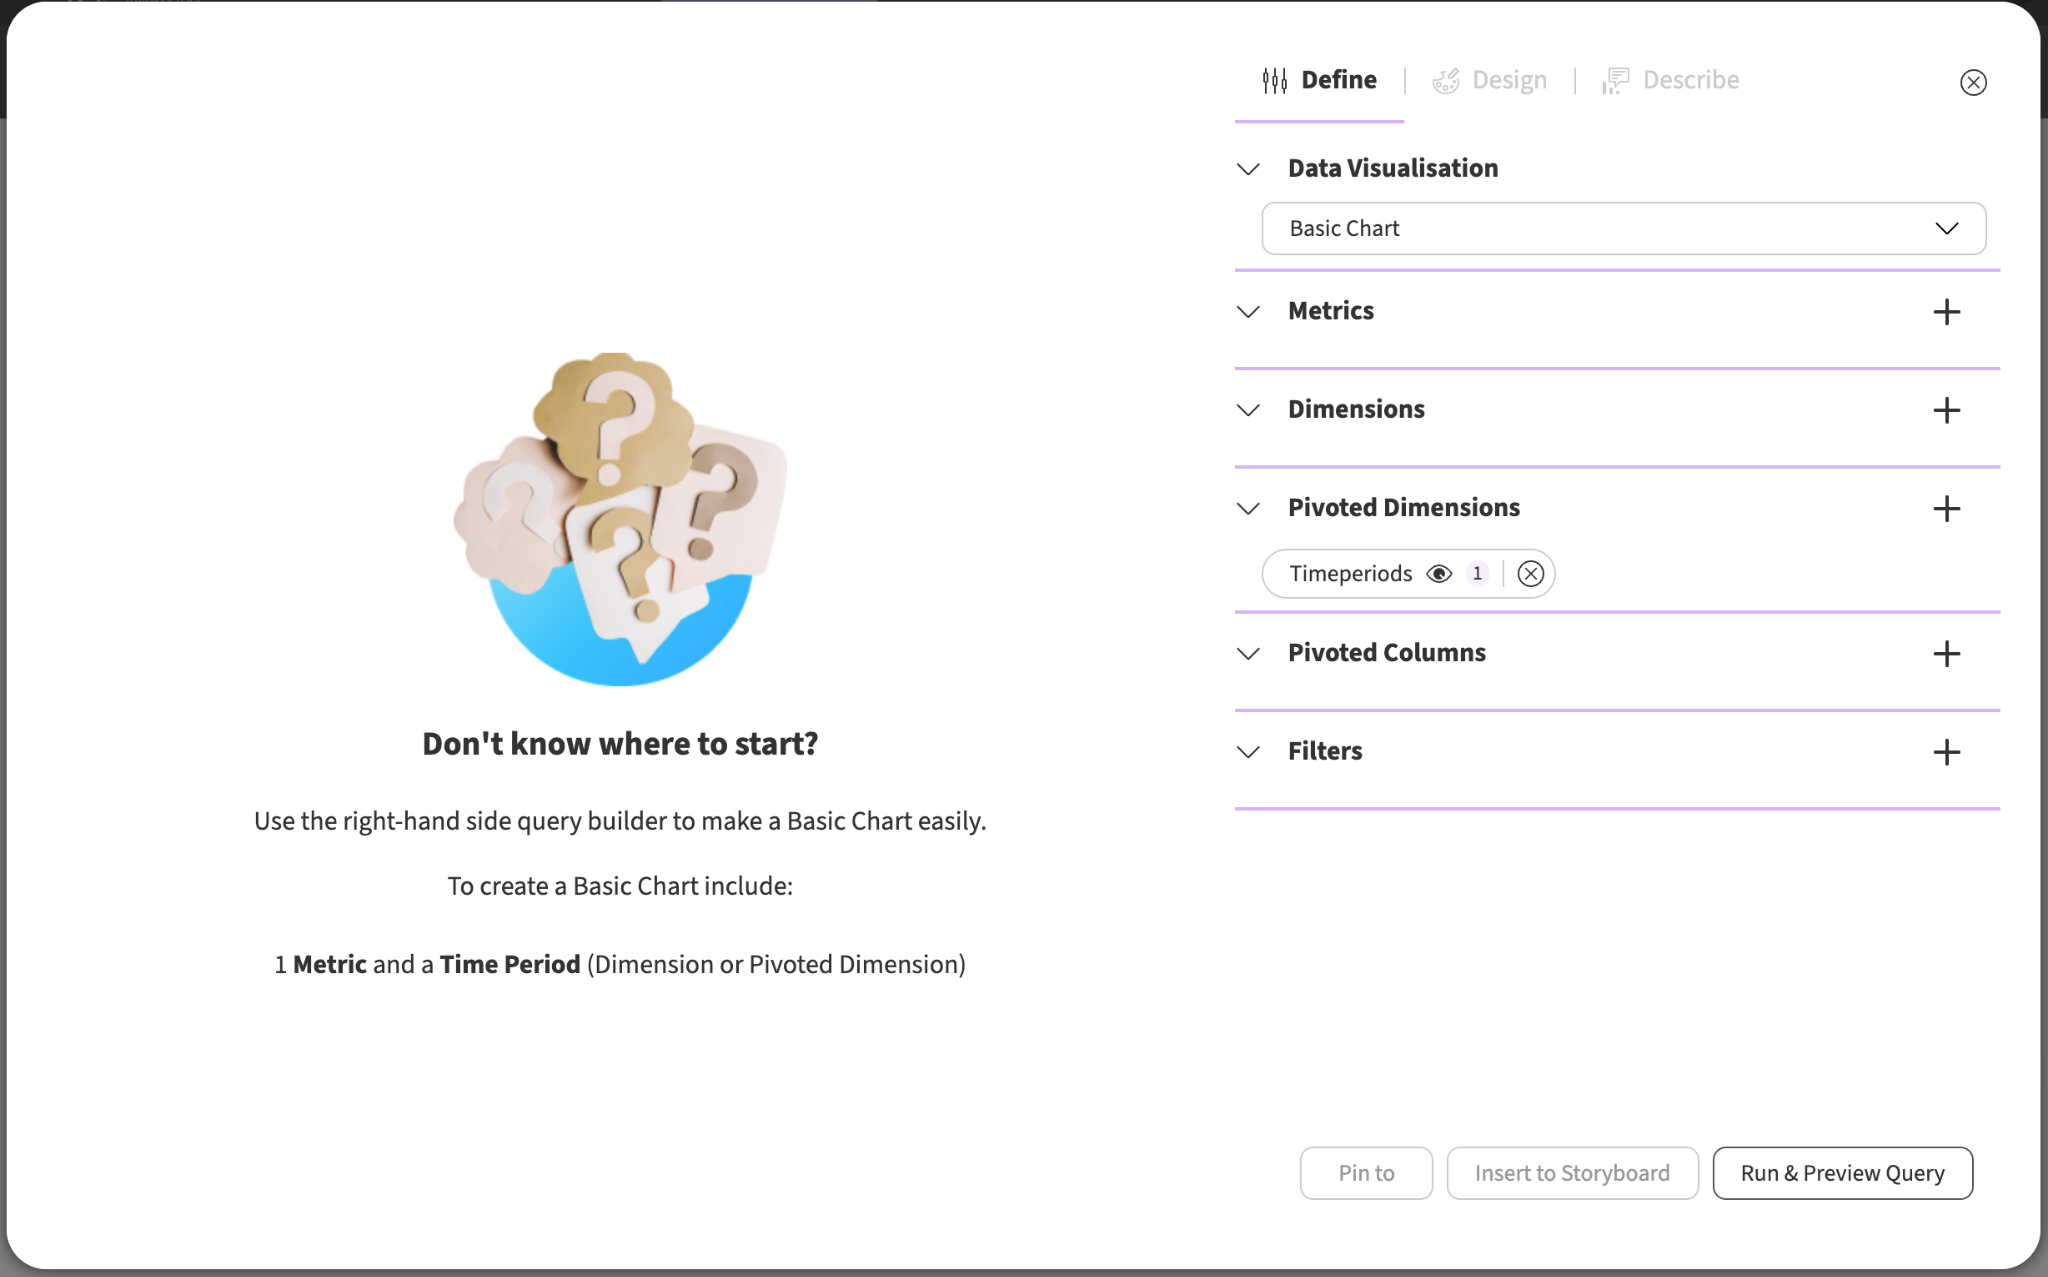Click the Pin to button
Screen dimensions: 2048x1277
[x=1366, y=1173]
